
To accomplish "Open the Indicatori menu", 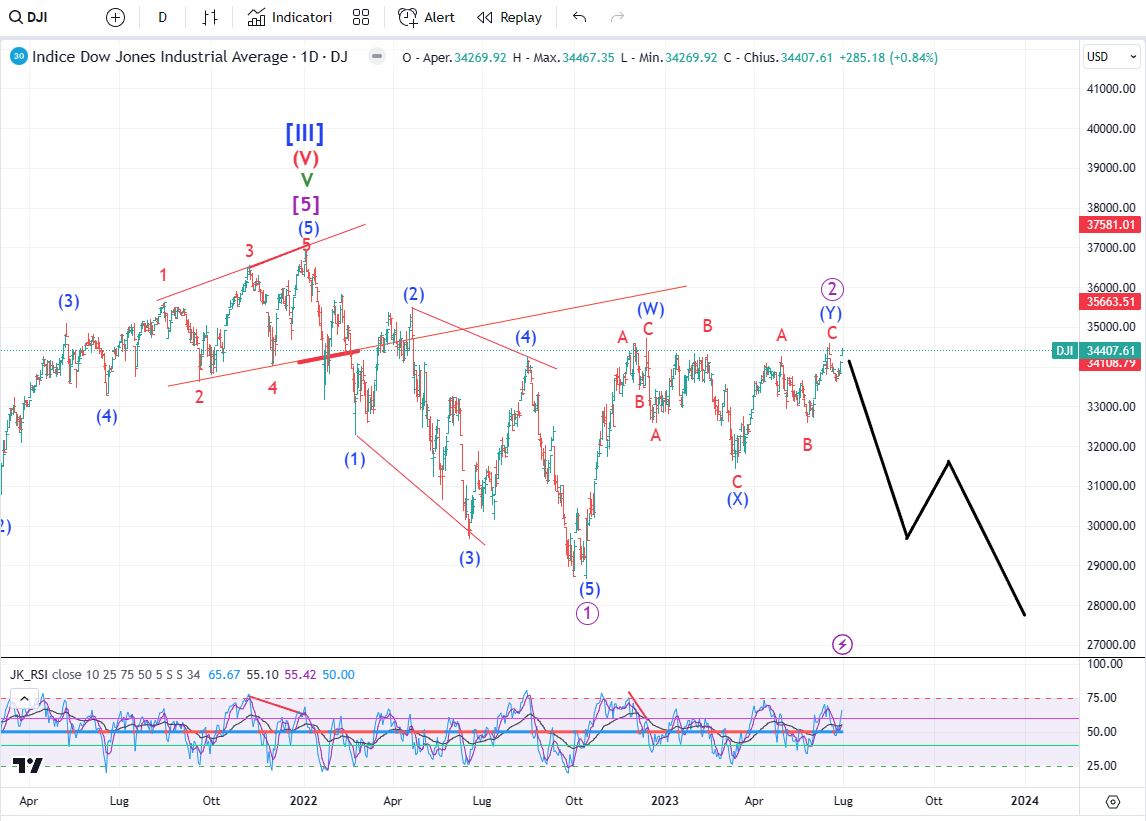I will pyautogui.click(x=289, y=17).
